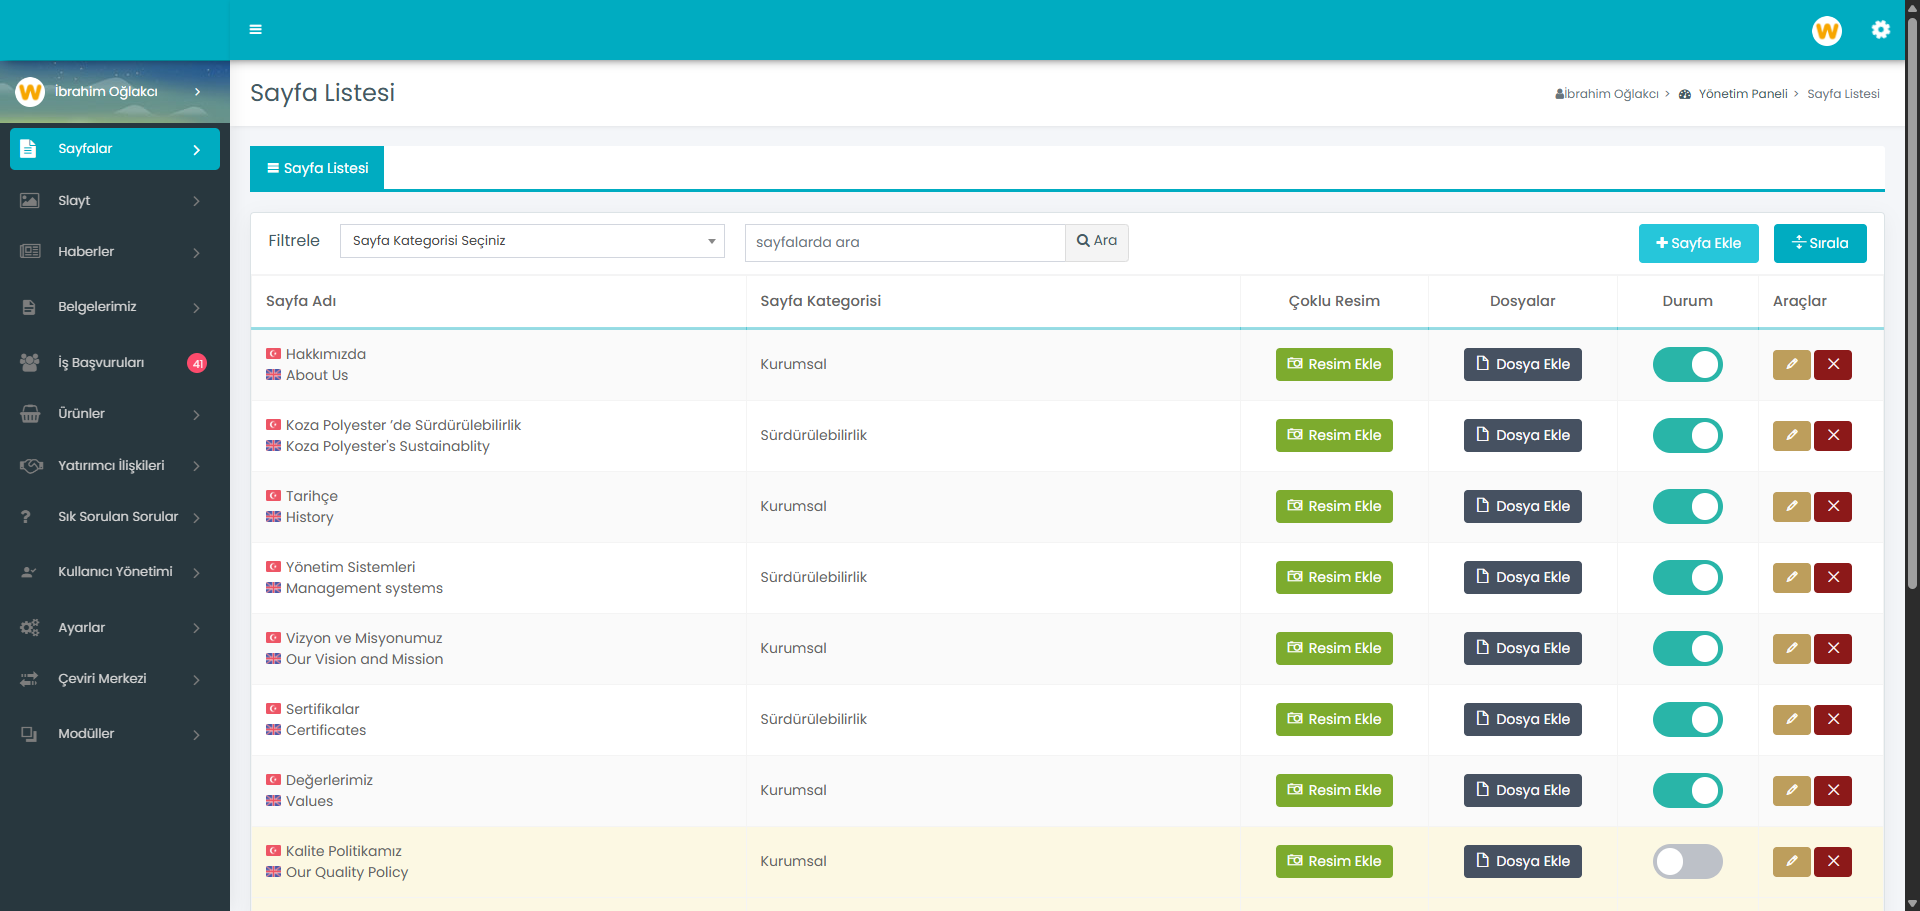
Task: Edit the Sertifikalar page with pencil icon
Action: 1792,720
